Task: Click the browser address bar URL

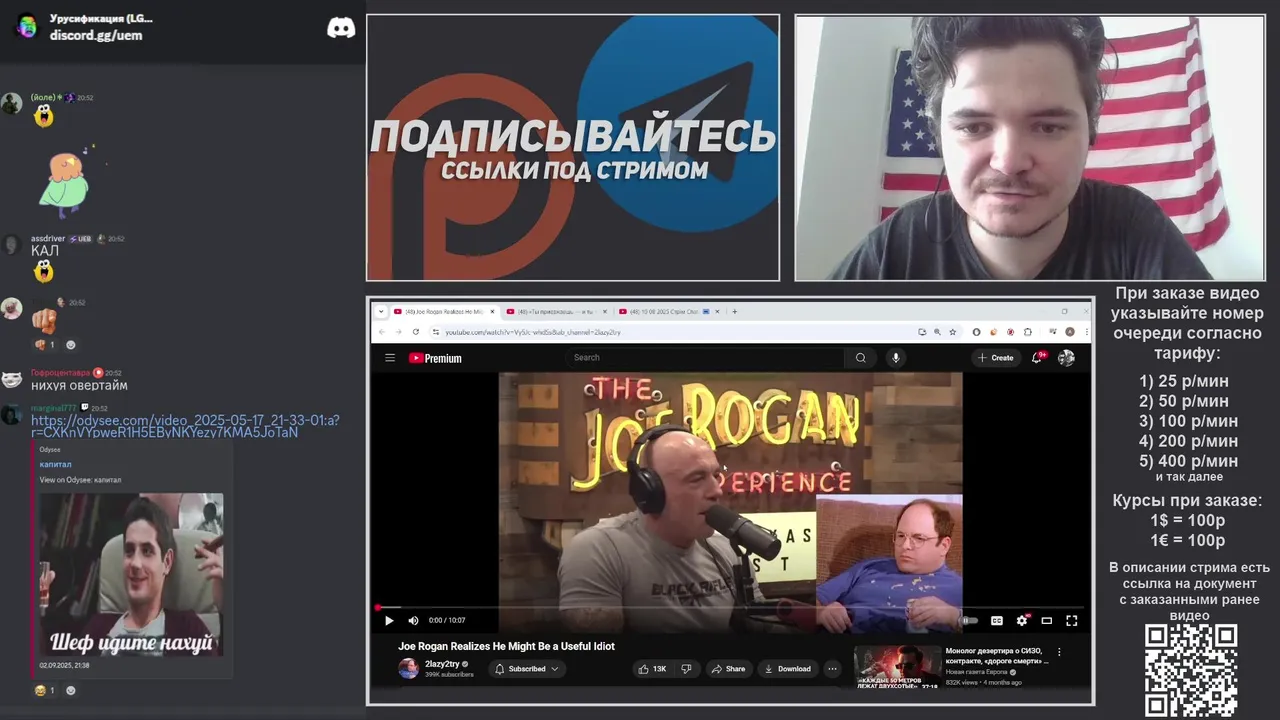Action: [x=533, y=331]
